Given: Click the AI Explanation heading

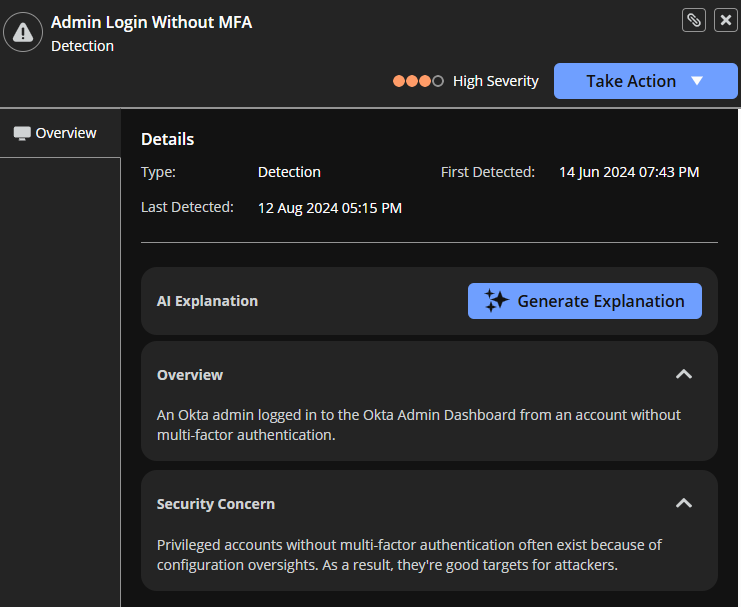Looking at the screenshot, I should point(207,301).
